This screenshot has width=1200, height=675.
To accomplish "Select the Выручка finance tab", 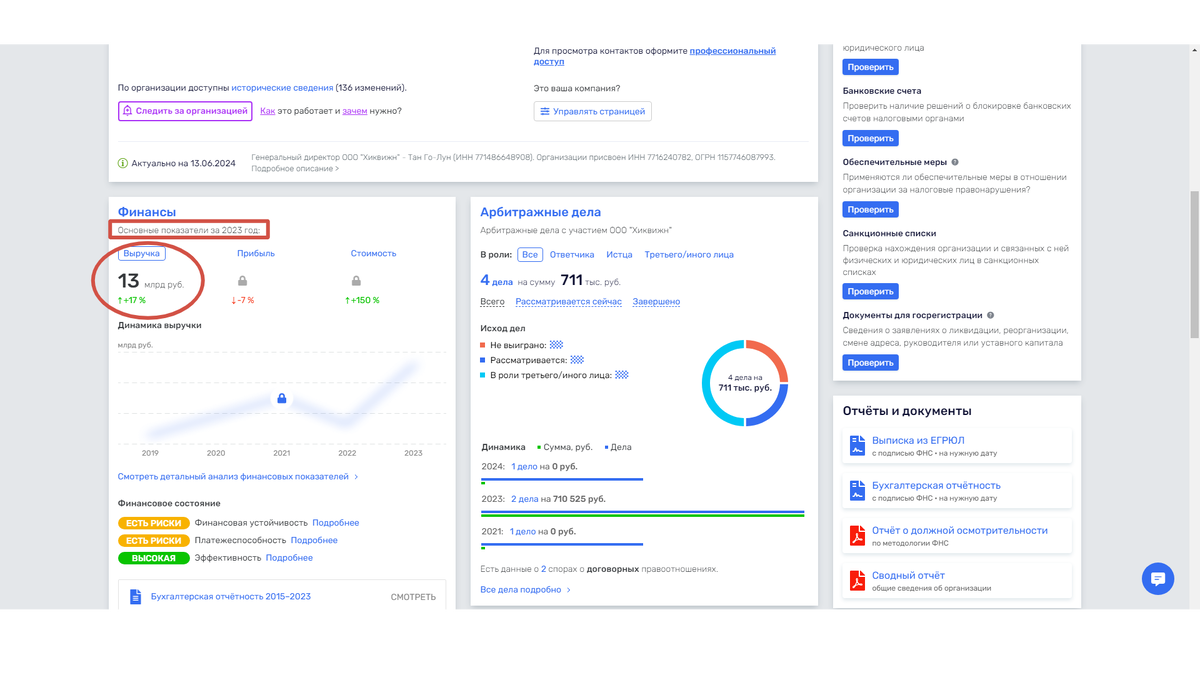I will pyautogui.click(x=141, y=254).
